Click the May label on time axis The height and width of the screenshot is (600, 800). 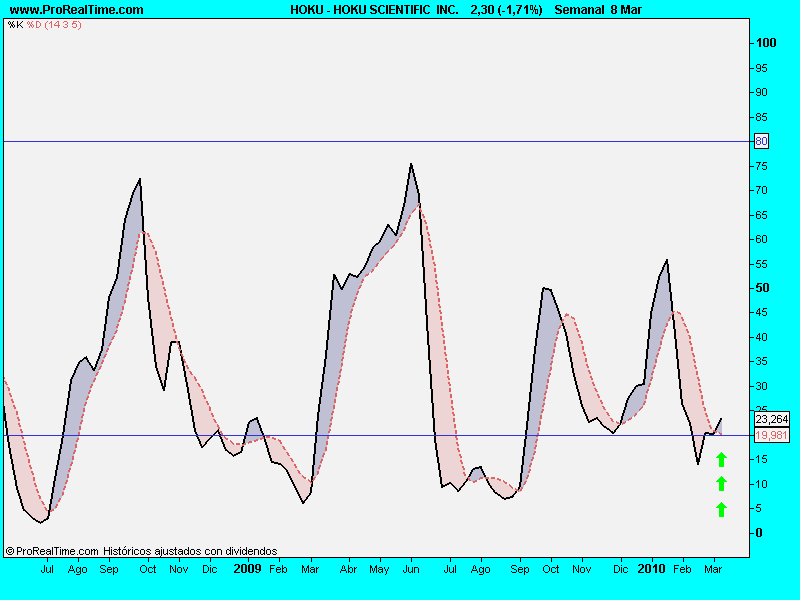(x=379, y=569)
